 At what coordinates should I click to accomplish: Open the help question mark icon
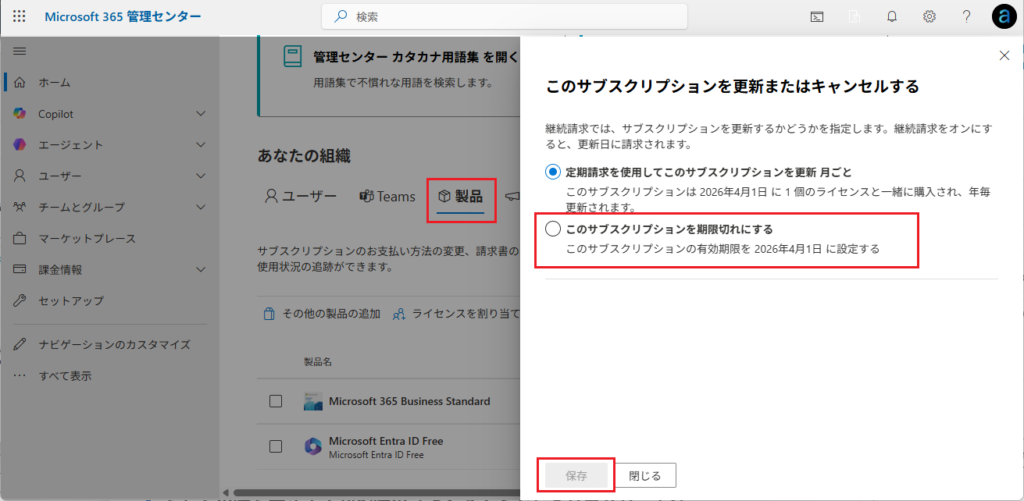click(x=967, y=17)
